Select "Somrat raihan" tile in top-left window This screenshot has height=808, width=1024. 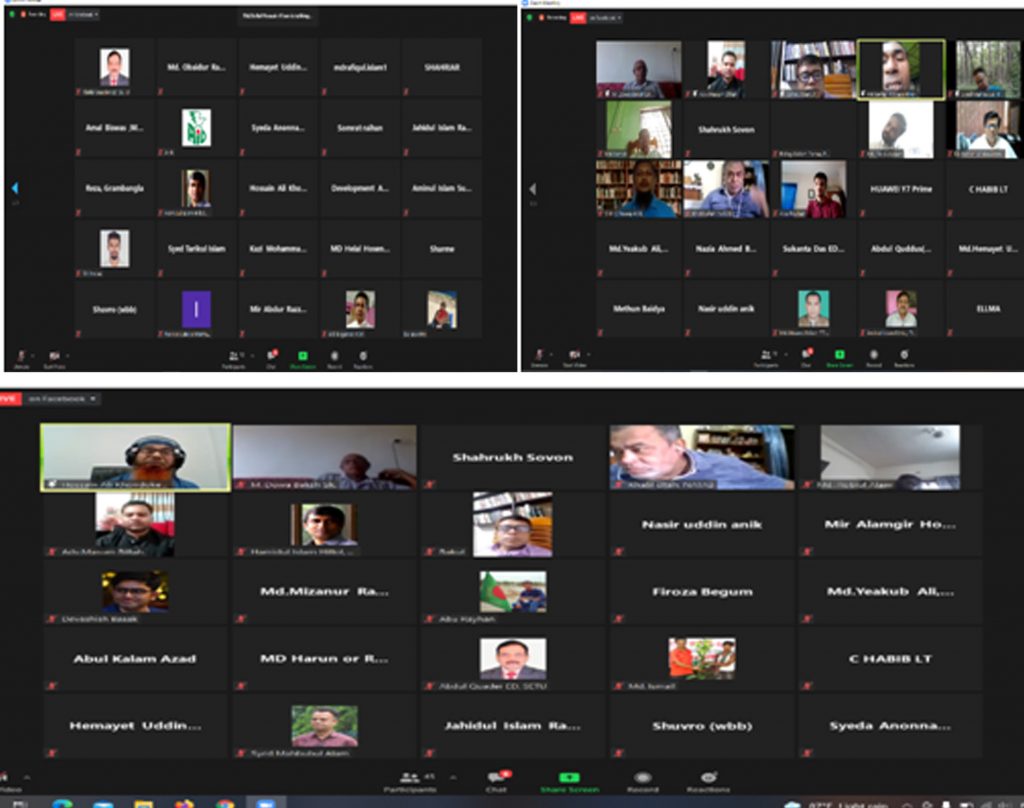tap(360, 127)
